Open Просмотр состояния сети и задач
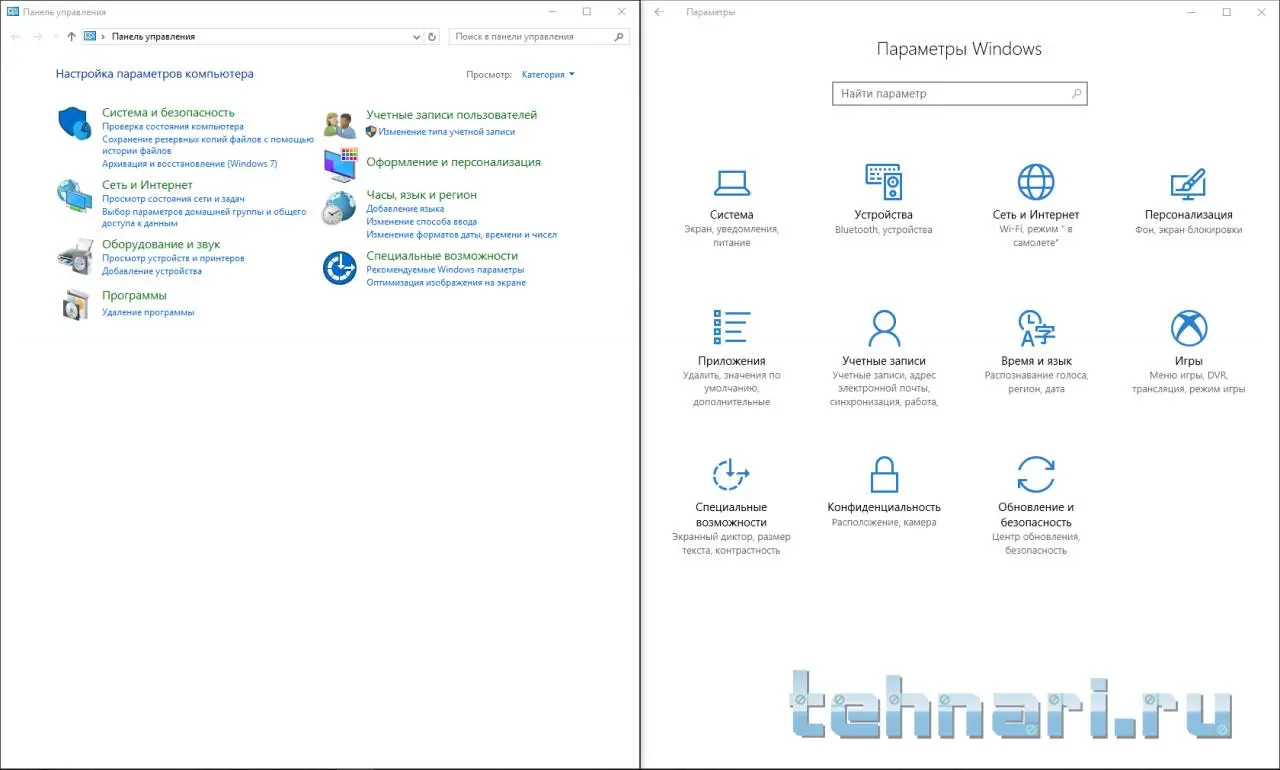Screen dimensions: 1280x770 173,199
